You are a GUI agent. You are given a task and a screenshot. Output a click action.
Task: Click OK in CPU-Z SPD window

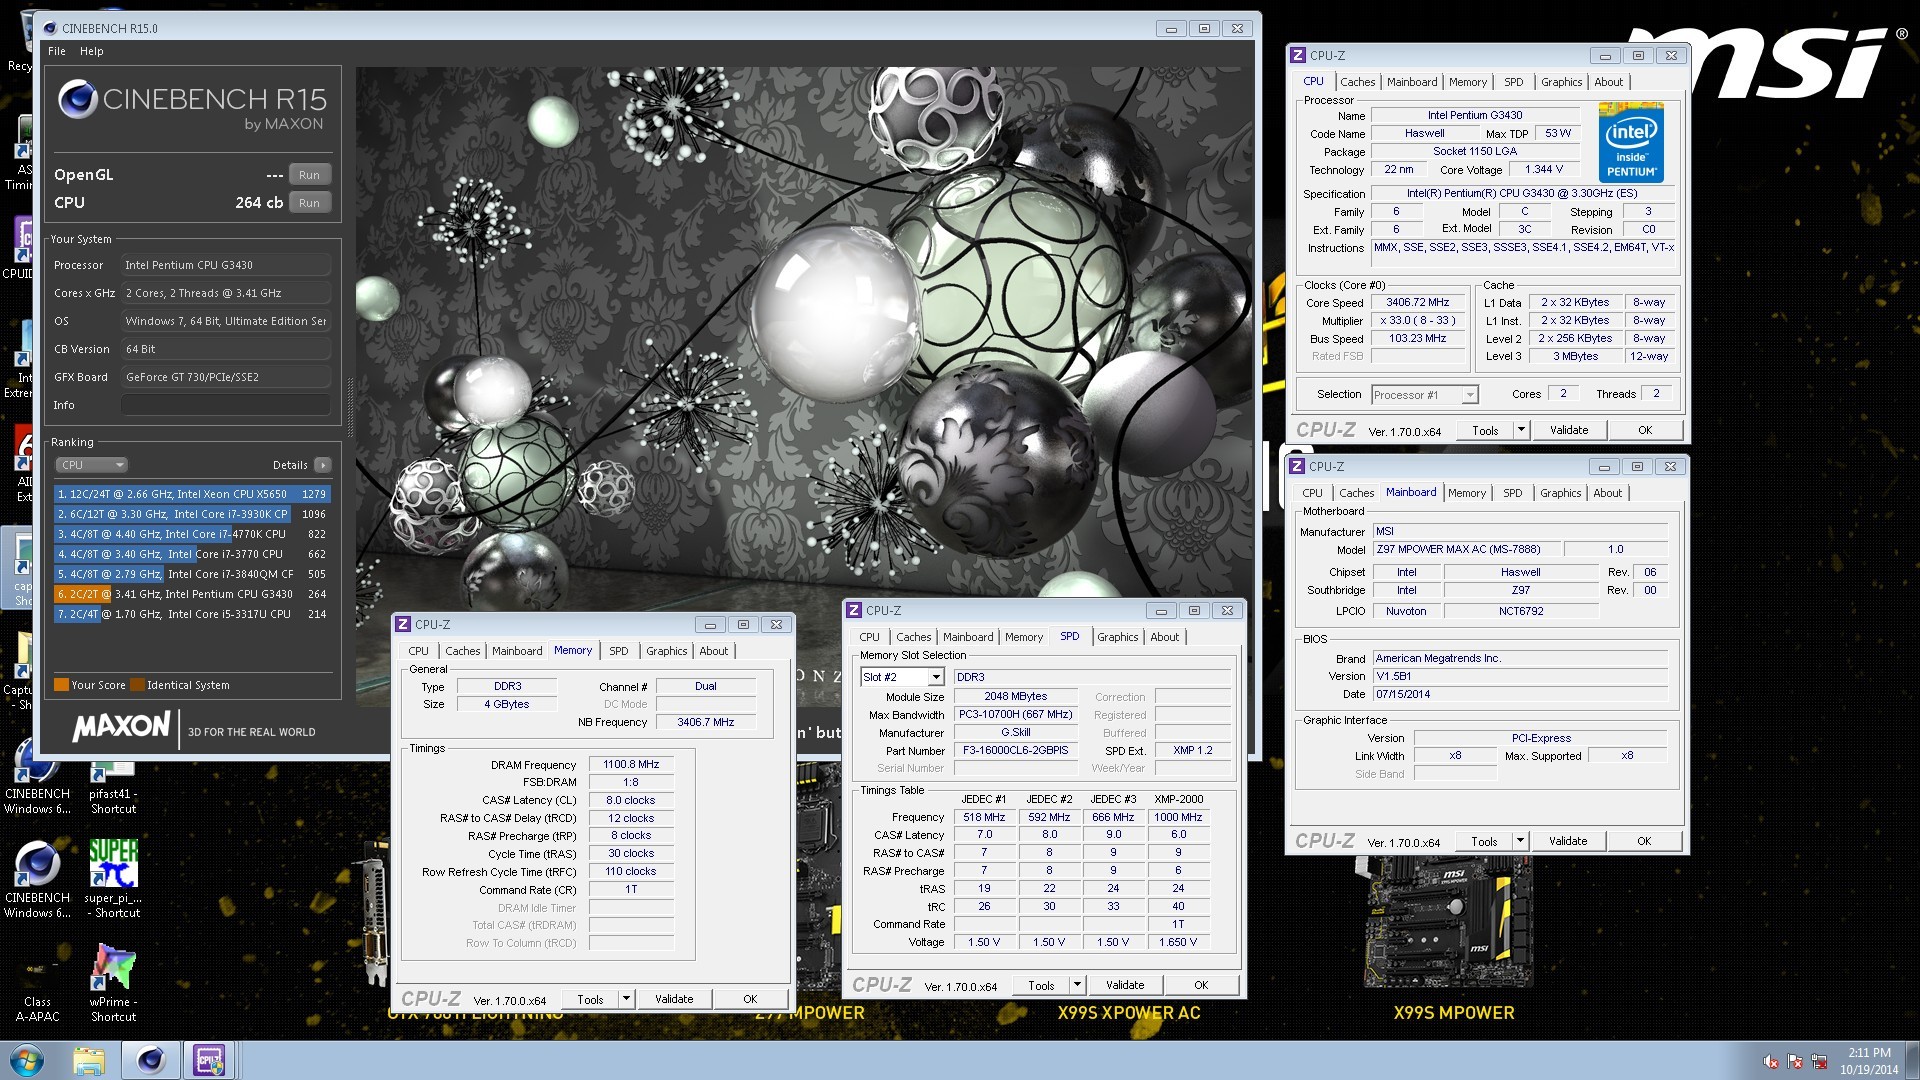pyautogui.click(x=1201, y=985)
